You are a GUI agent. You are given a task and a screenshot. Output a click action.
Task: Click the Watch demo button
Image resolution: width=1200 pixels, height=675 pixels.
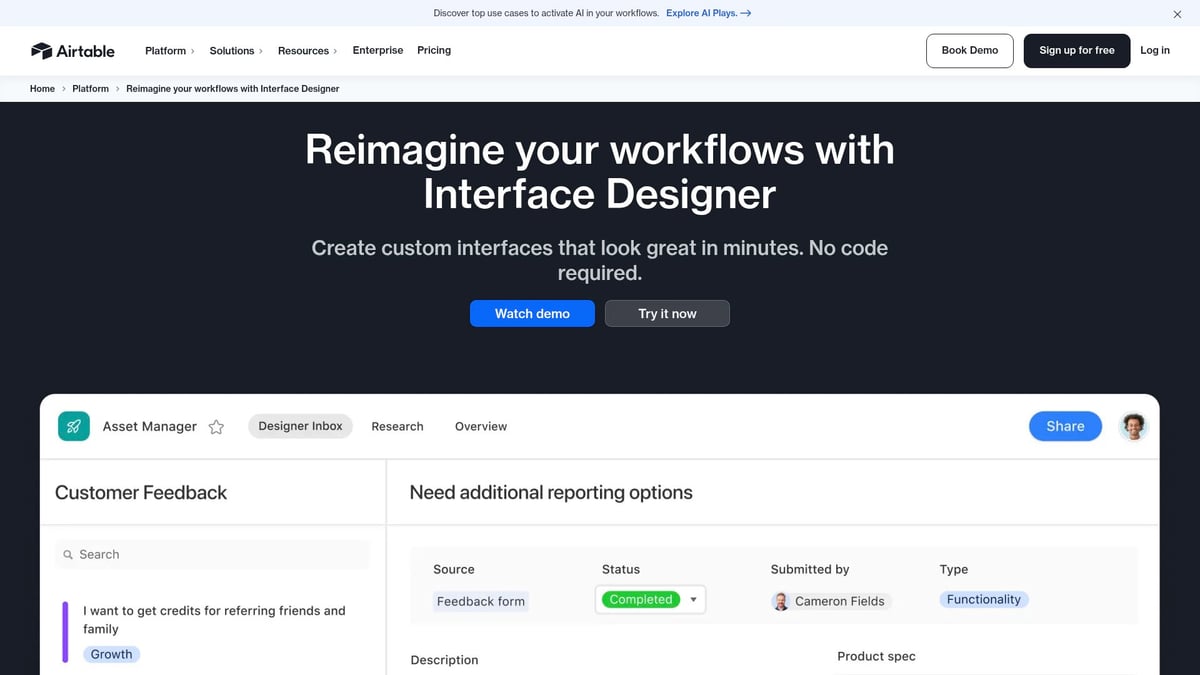[x=532, y=313]
